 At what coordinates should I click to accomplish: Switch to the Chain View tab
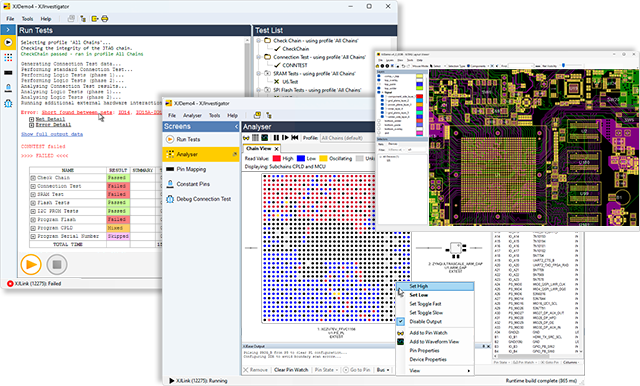tap(258, 149)
